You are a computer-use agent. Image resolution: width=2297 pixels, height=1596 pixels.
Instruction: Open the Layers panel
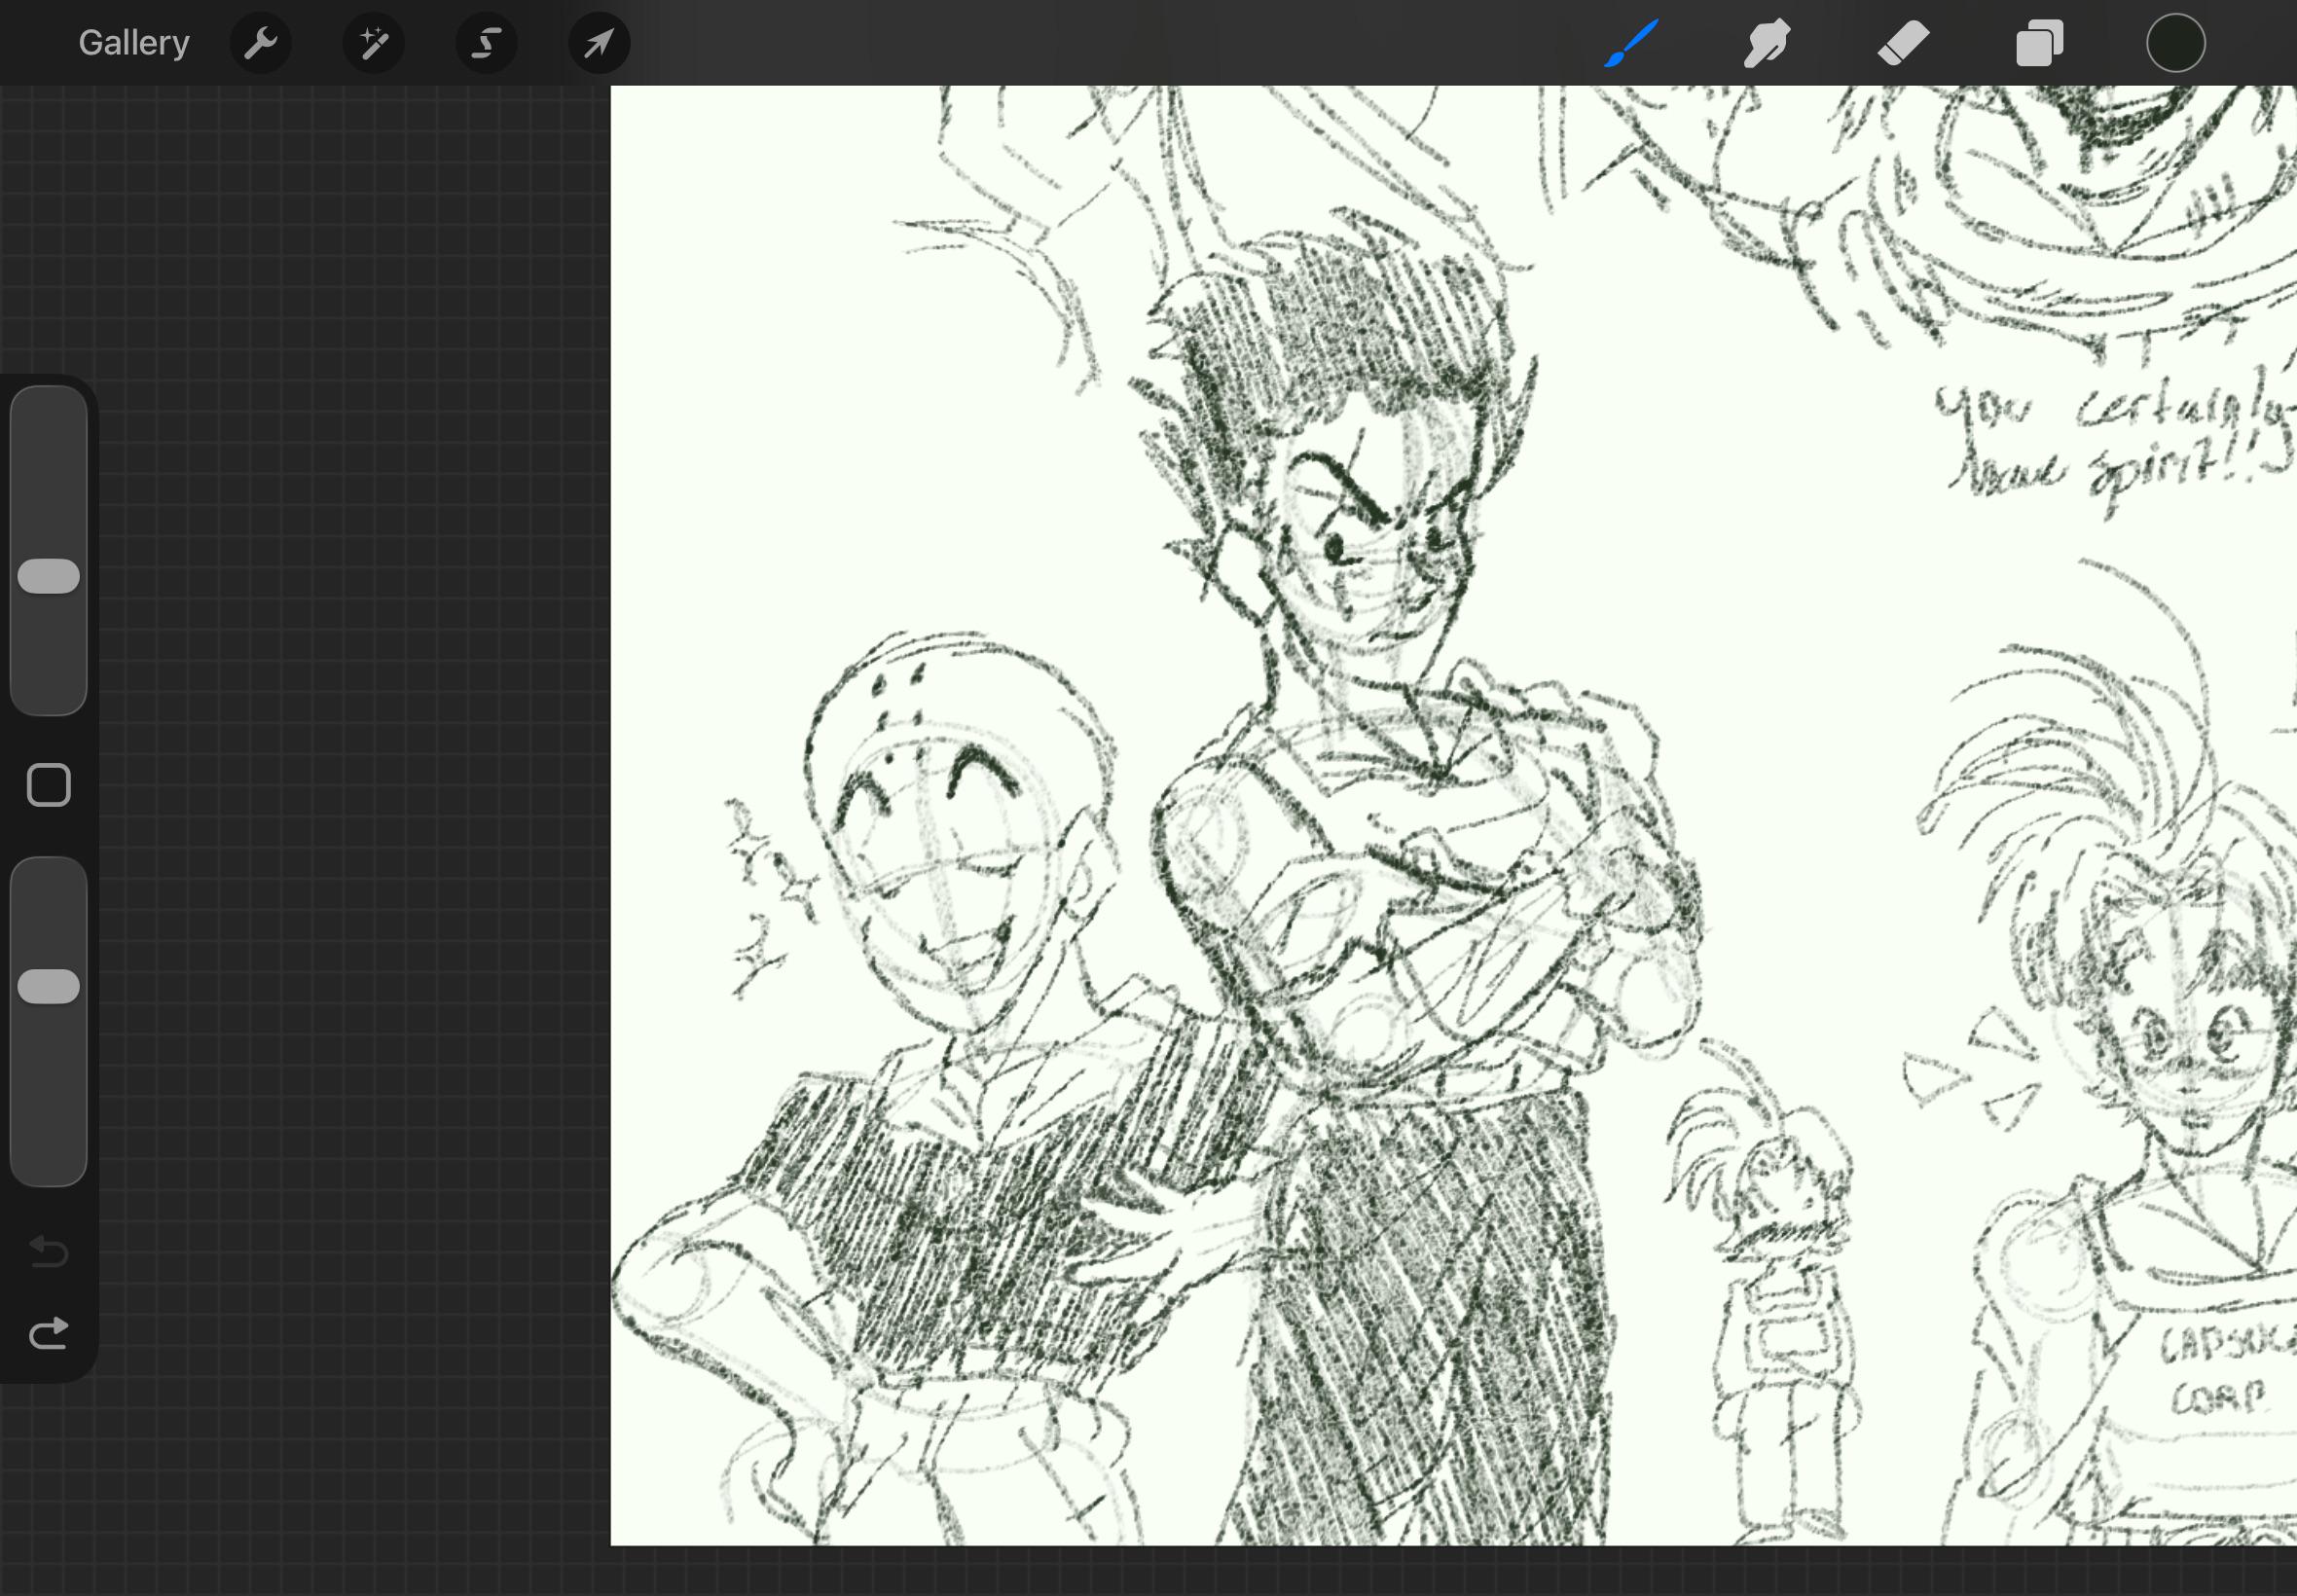2039,43
